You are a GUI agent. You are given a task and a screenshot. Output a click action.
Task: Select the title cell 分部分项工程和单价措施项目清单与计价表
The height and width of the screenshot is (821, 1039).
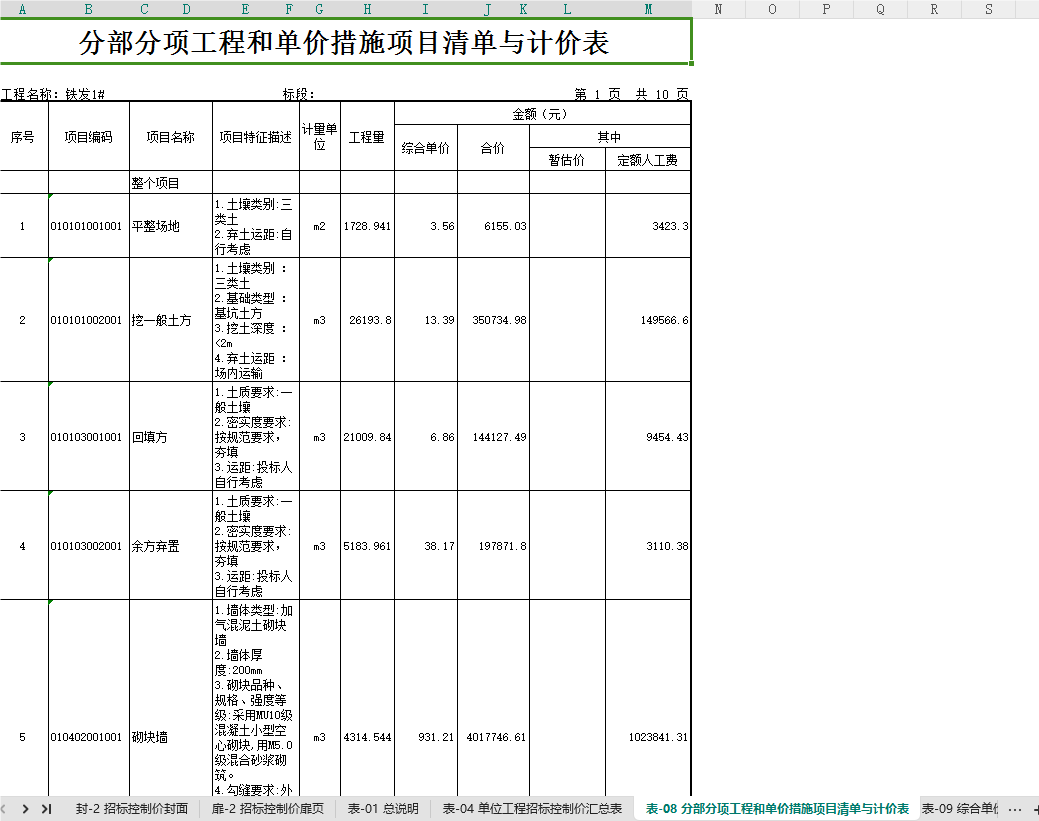click(345, 42)
